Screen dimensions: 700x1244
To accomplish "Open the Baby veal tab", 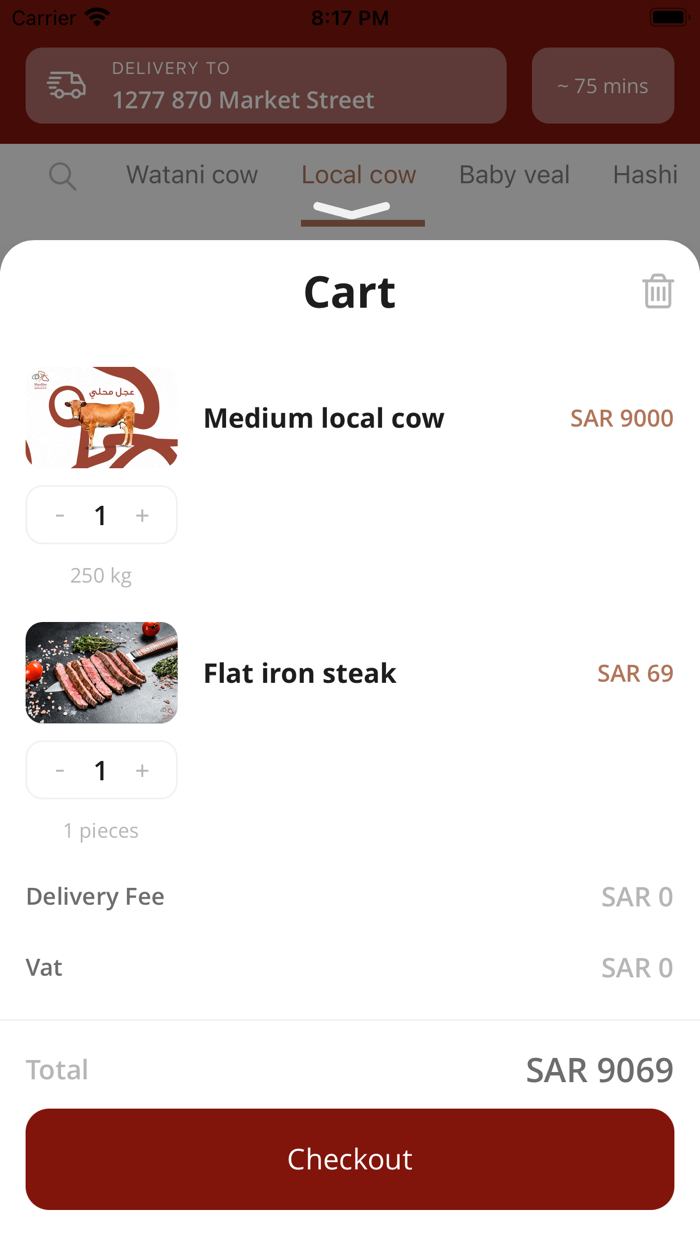I will 514,175.
